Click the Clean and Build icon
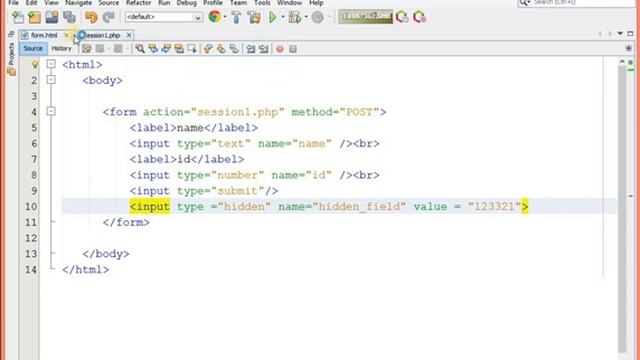This screenshot has height=360, width=640. point(254,17)
